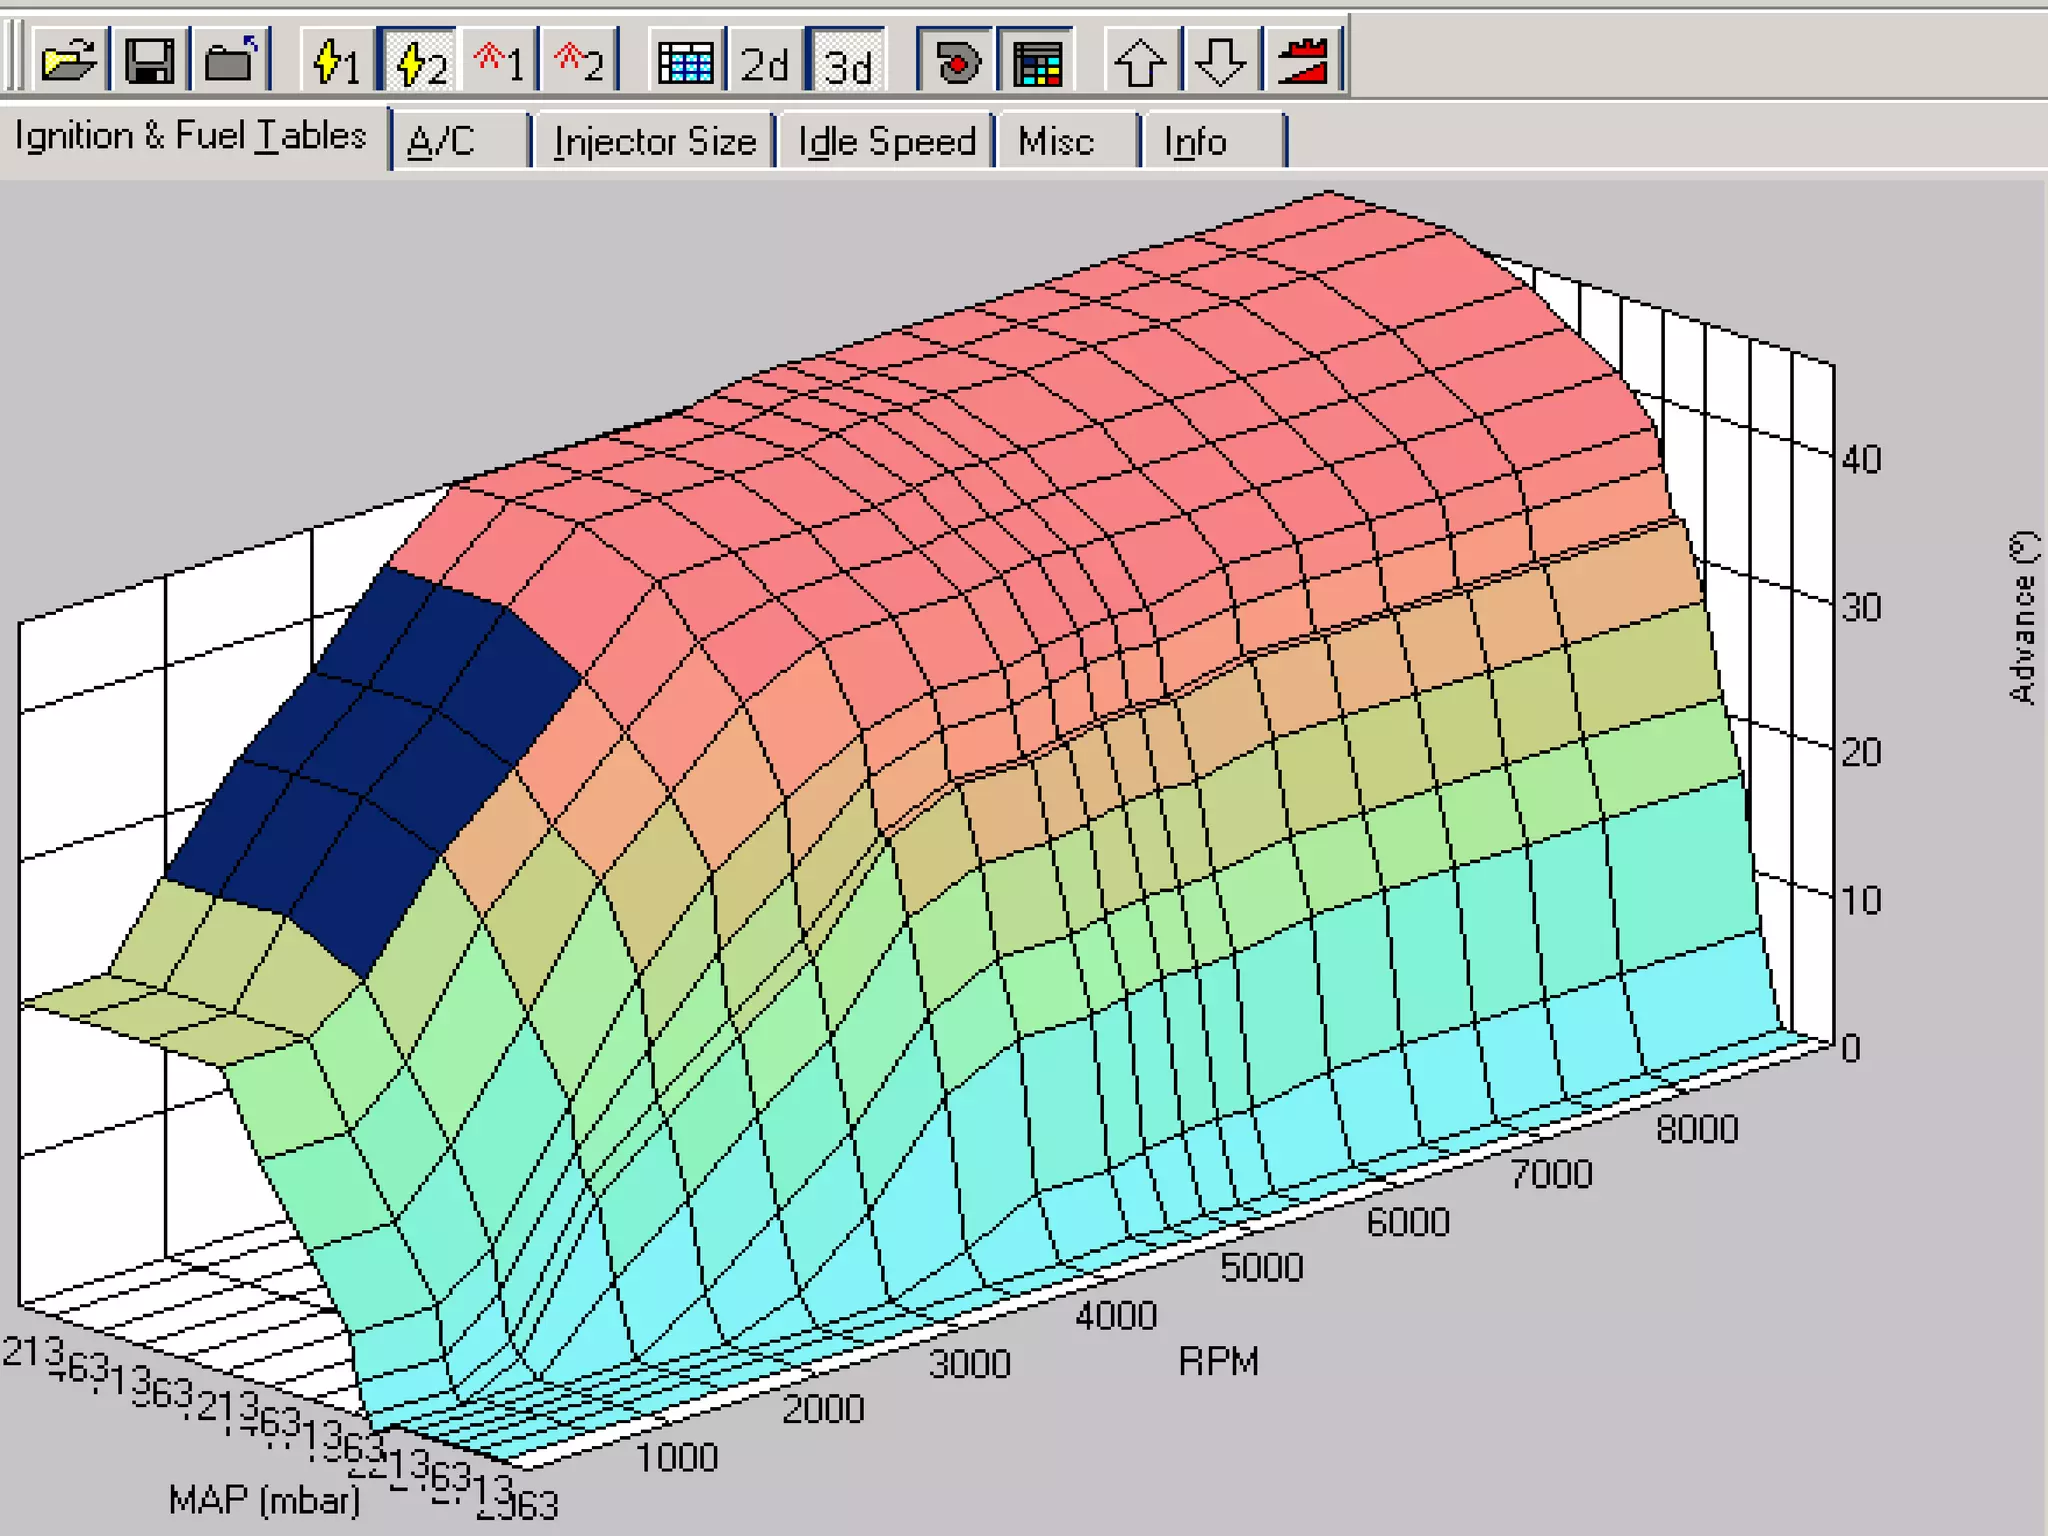This screenshot has width=2048, height=1536.
Task: Click the red ramp adjust icon
Action: 1302,62
